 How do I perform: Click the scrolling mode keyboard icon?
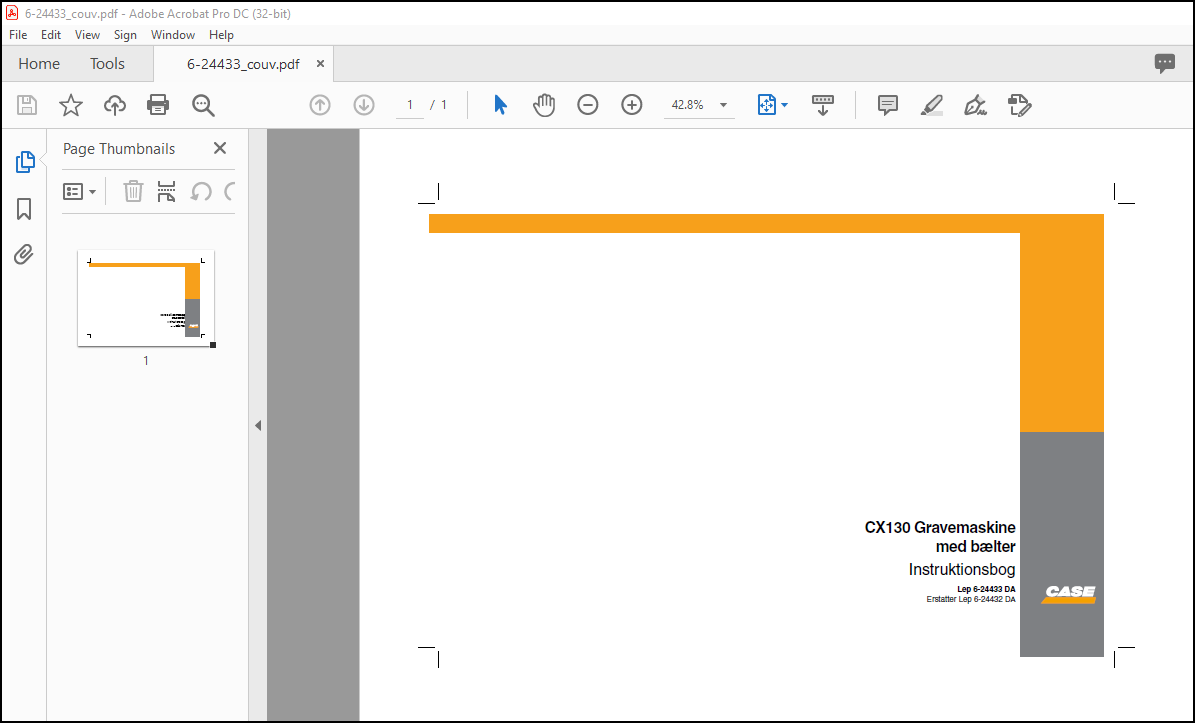[x=822, y=105]
